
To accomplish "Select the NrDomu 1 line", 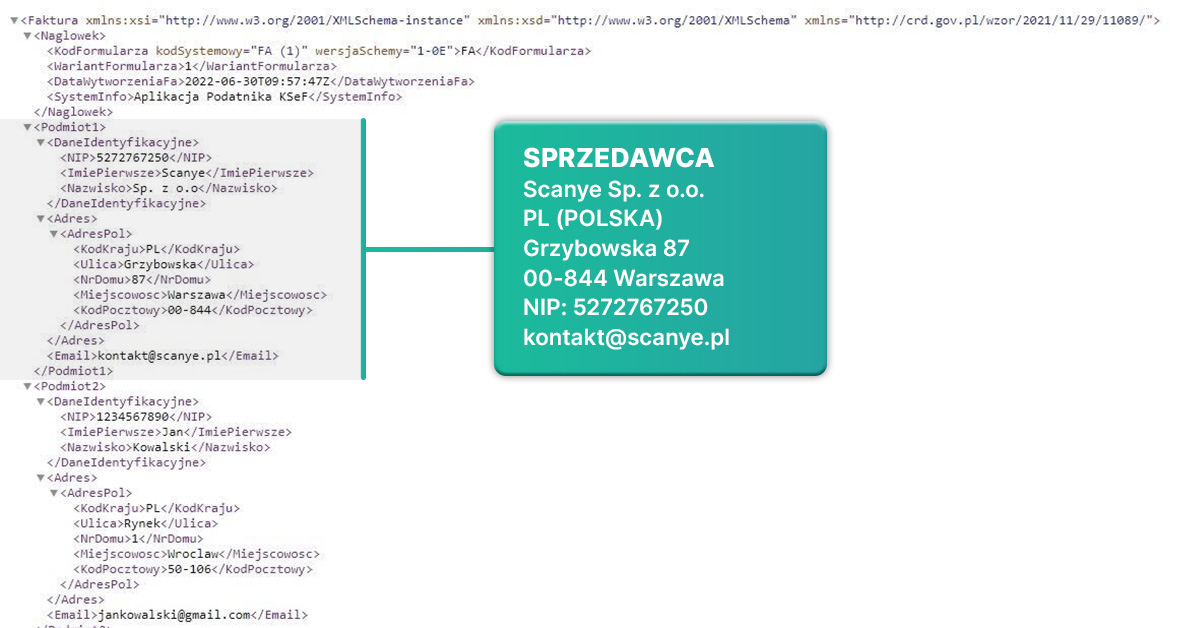I will [138, 538].
